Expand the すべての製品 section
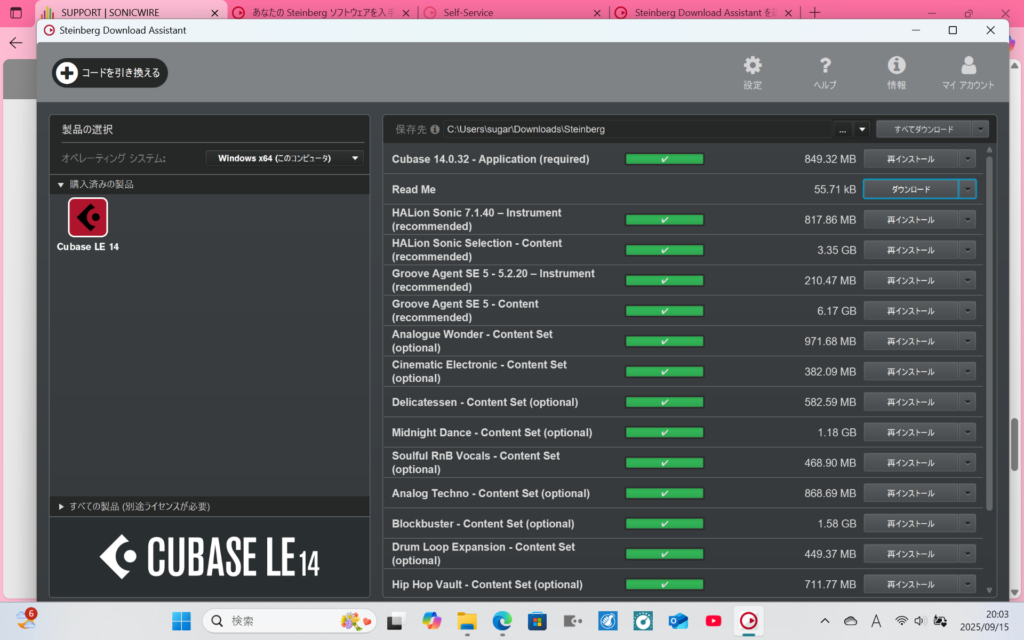 61,507
